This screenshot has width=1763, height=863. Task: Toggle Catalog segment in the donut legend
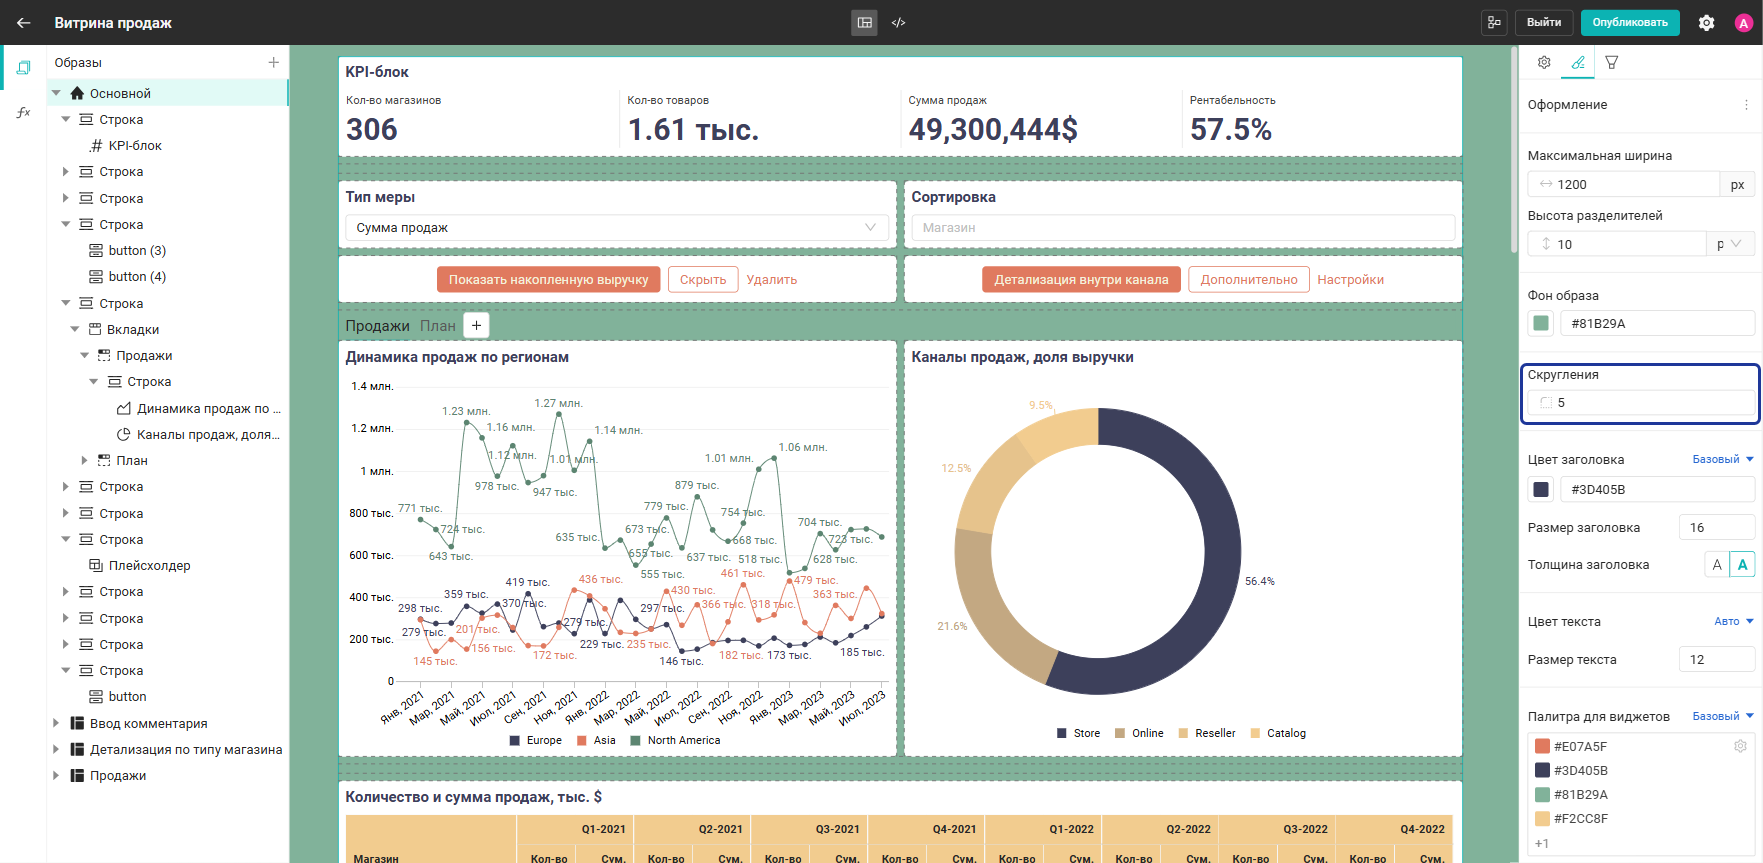click(x=1278, y=733)
